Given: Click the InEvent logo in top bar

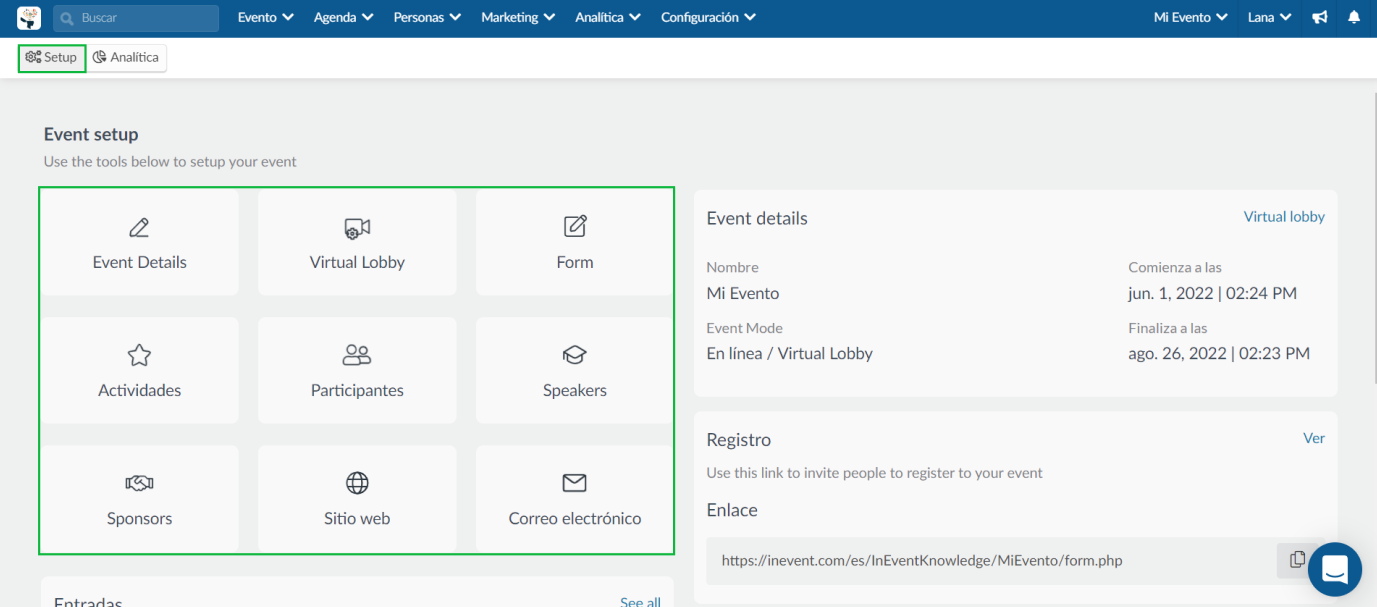Looking at the screenshot, I should pyautogui.click(x=29, y=18).
